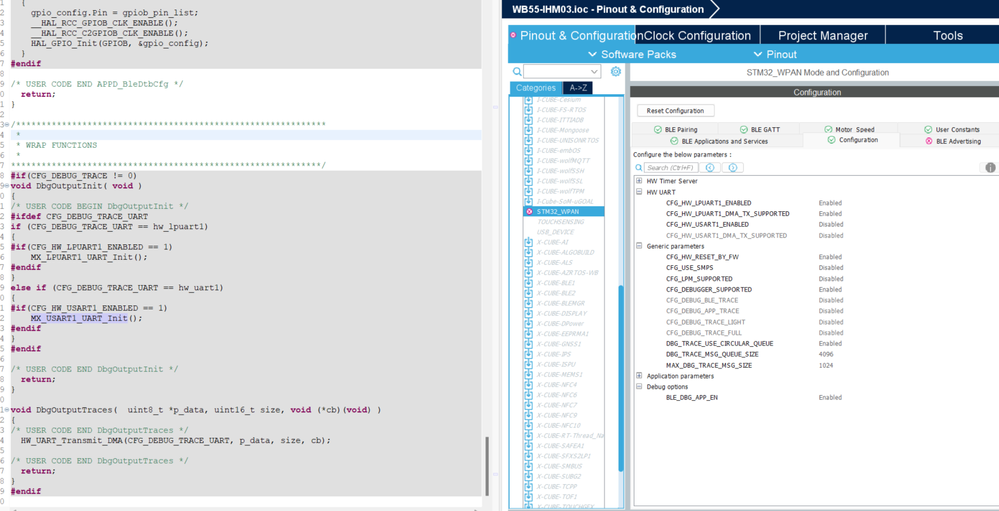Image resolution: width=999 pixels, height=511 pixels.
Task: Switch to the A->Z sorting tab
Action: click(577, 88)
